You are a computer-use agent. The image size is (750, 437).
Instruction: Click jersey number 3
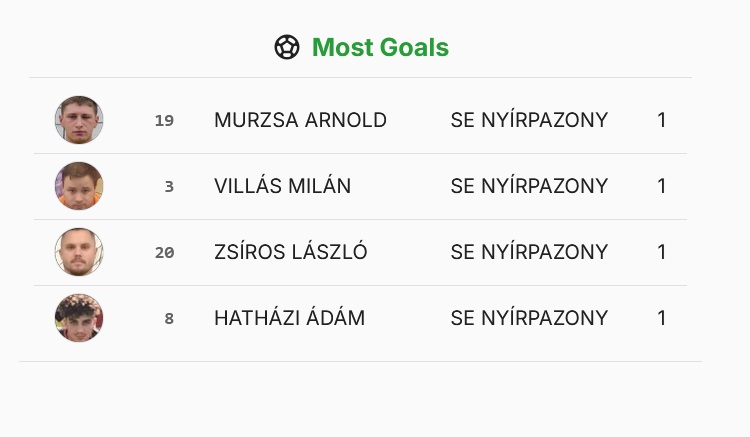point(169,186)
